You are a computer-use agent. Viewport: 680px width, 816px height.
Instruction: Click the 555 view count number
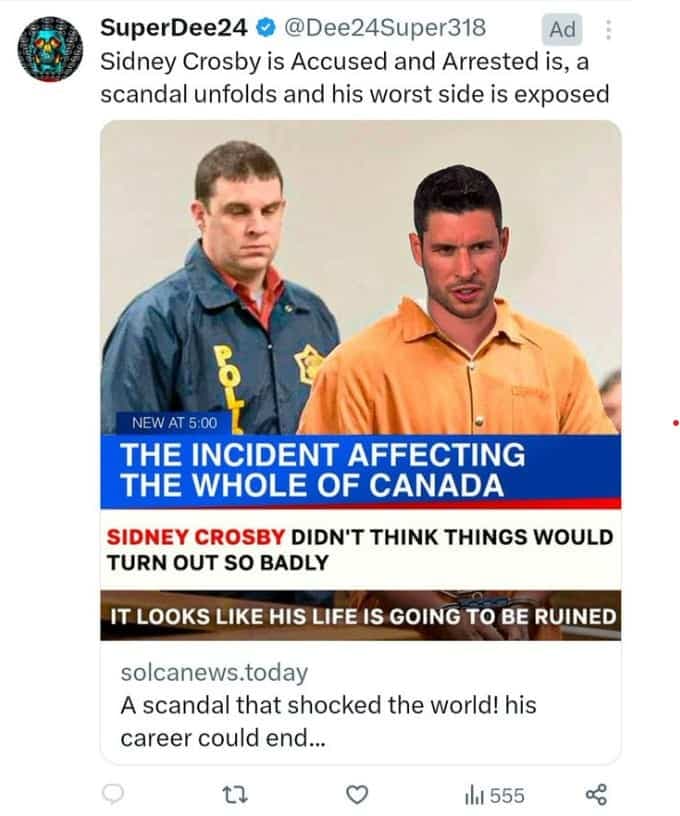(x=507, y=795)
